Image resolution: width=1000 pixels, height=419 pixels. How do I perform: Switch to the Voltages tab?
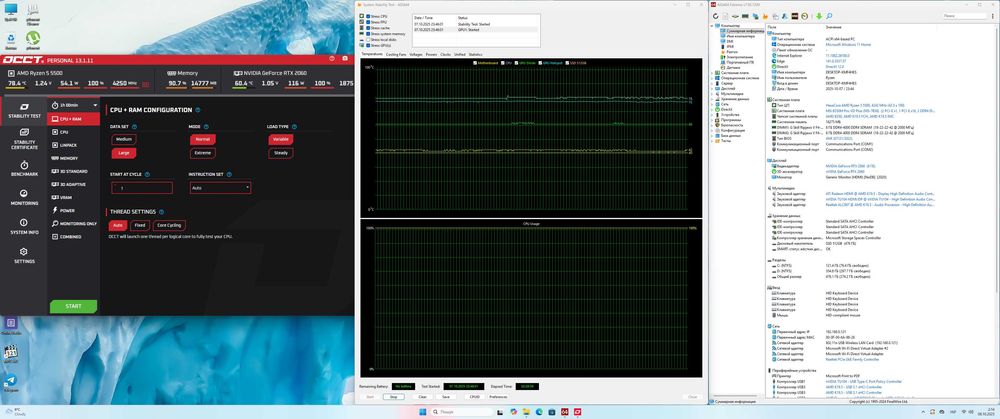[x=416, y=55]
